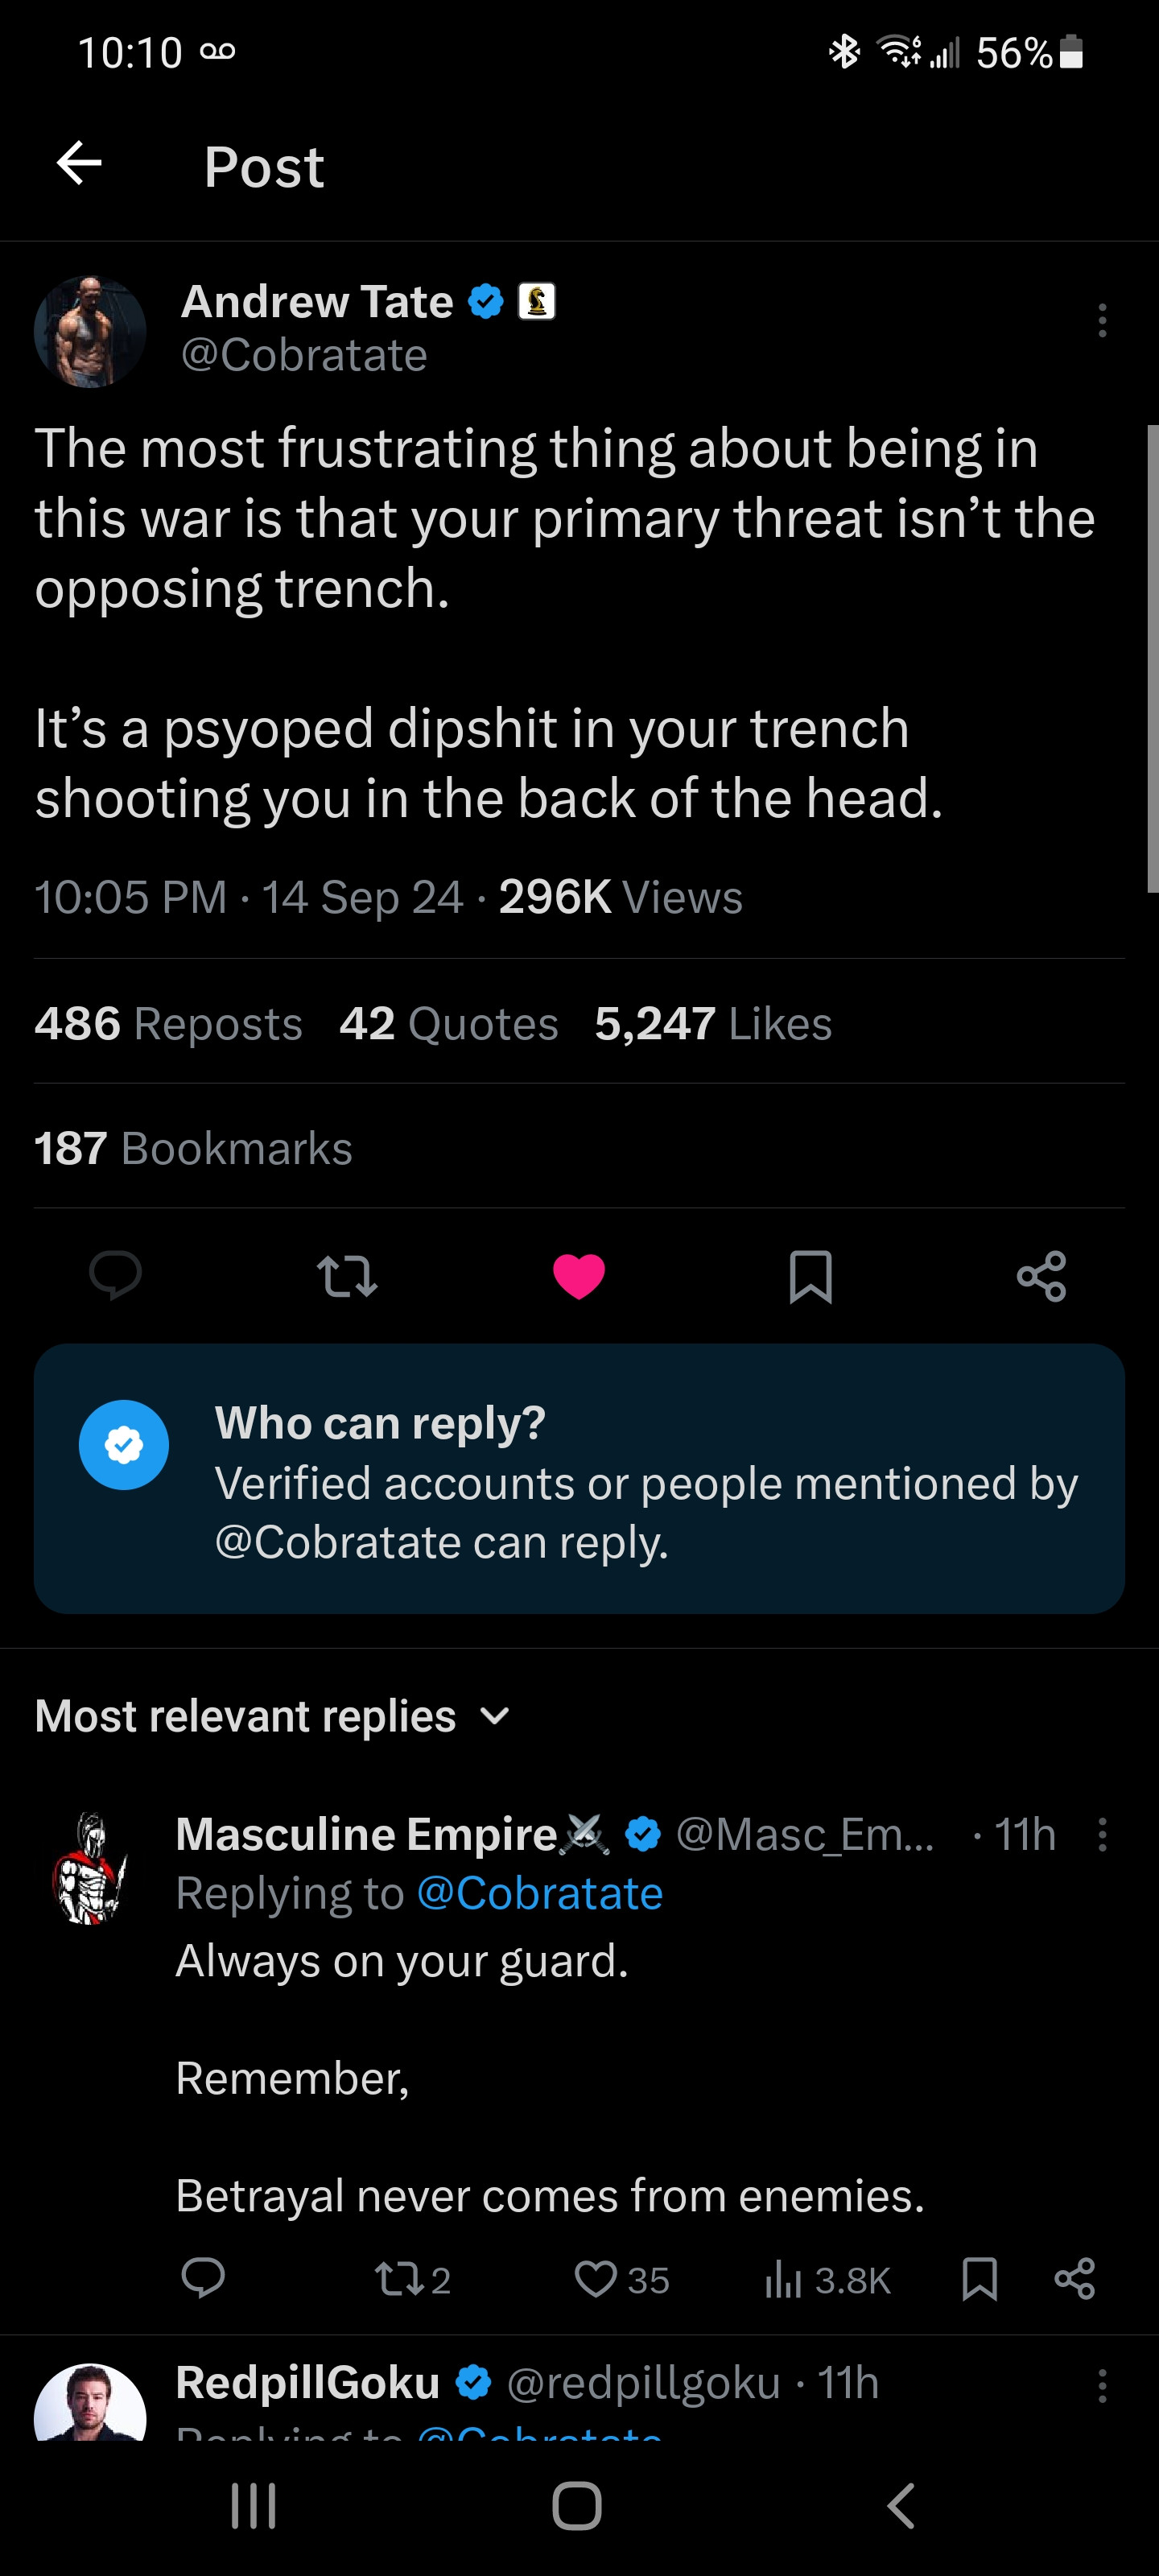Viewport: 1159px width, 2576px height.
Task: Open the 42 Quotes list
Action: (x=448, y=1023)
